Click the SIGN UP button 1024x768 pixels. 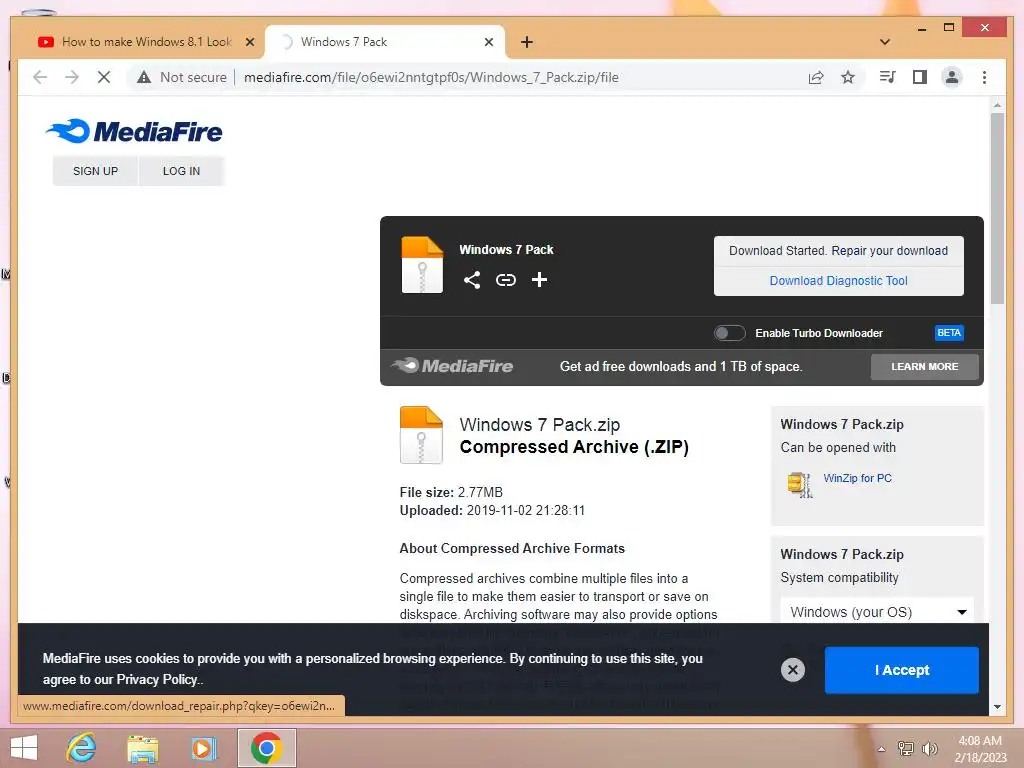tap(95, 171)
